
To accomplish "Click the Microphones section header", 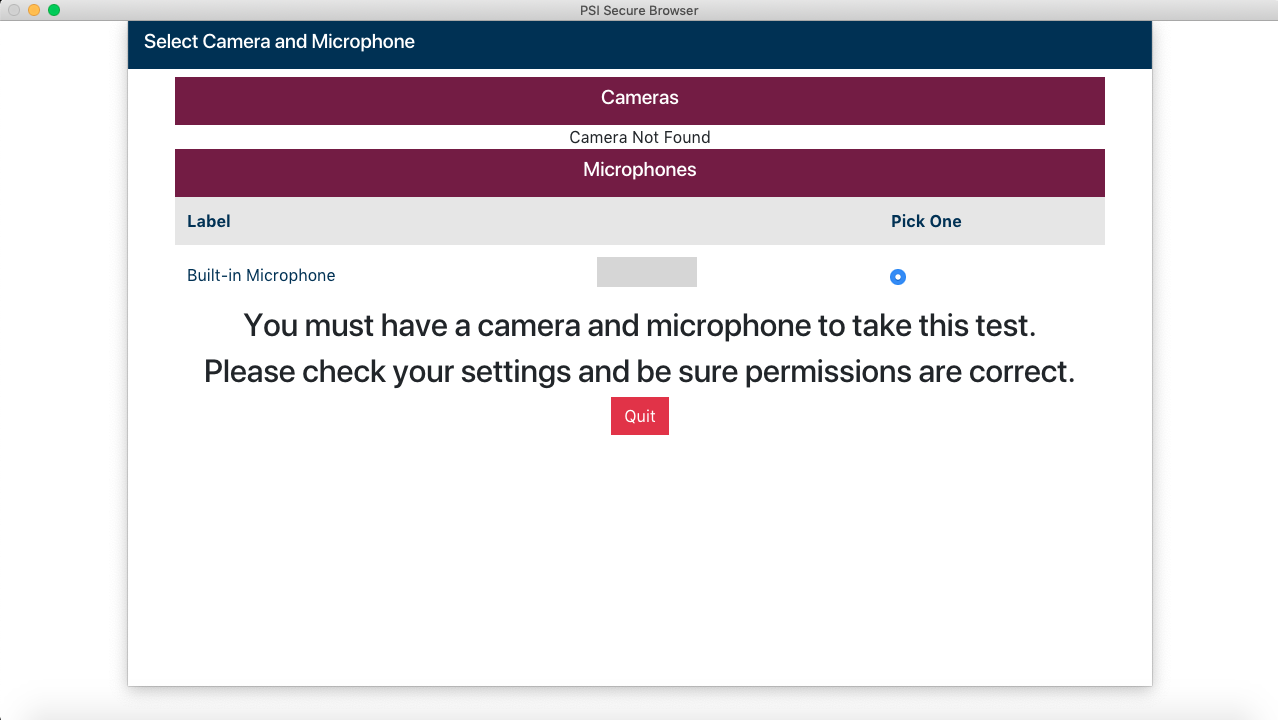I will point(640,173).
